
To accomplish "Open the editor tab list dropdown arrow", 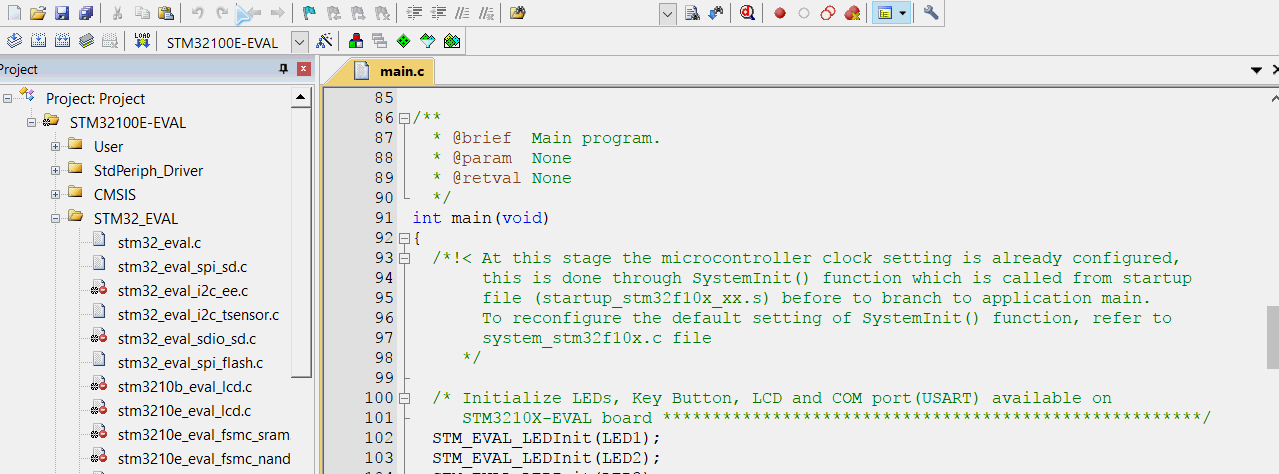I will click(x=1256, y=70).
